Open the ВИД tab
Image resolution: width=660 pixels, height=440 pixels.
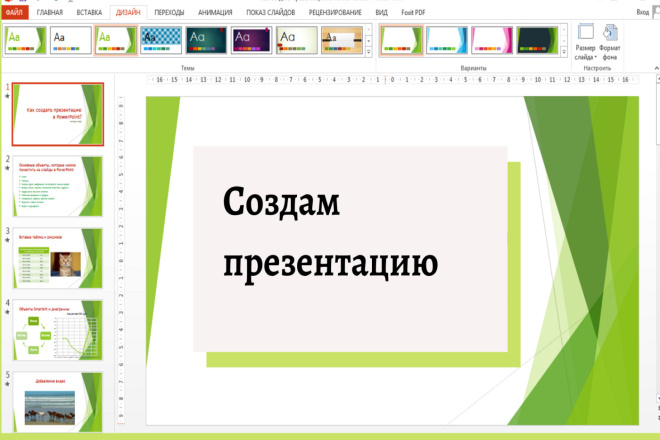[x=381, y=12]
